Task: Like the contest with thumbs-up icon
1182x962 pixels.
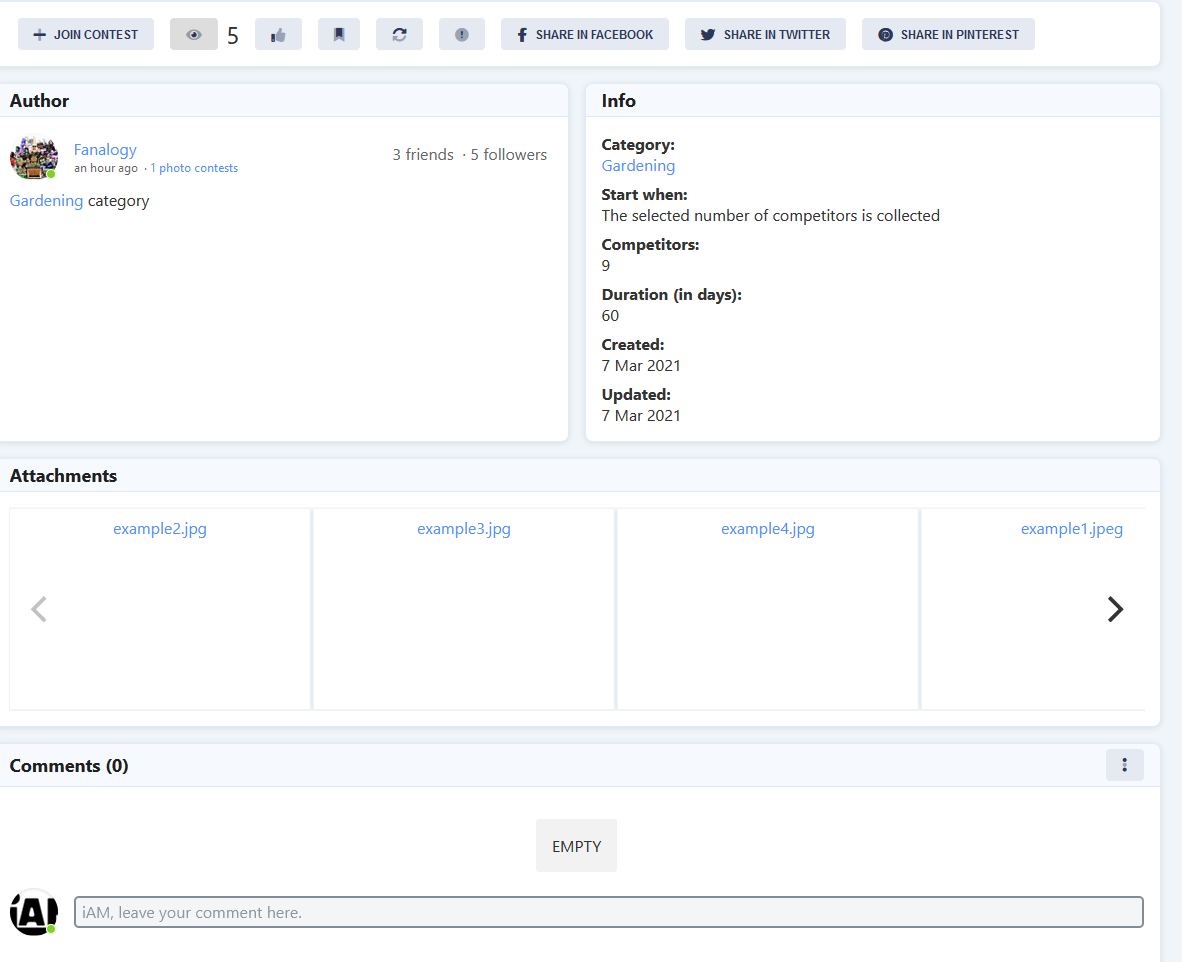Action: coord(278,34)
